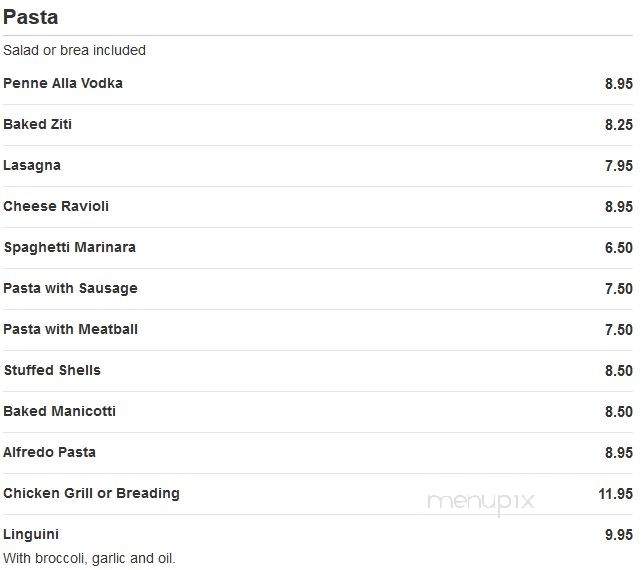This screenshot has width=642, height=570.
Task: Click the 'Salad or brea included' note
Action: click(x=74, y=50)
